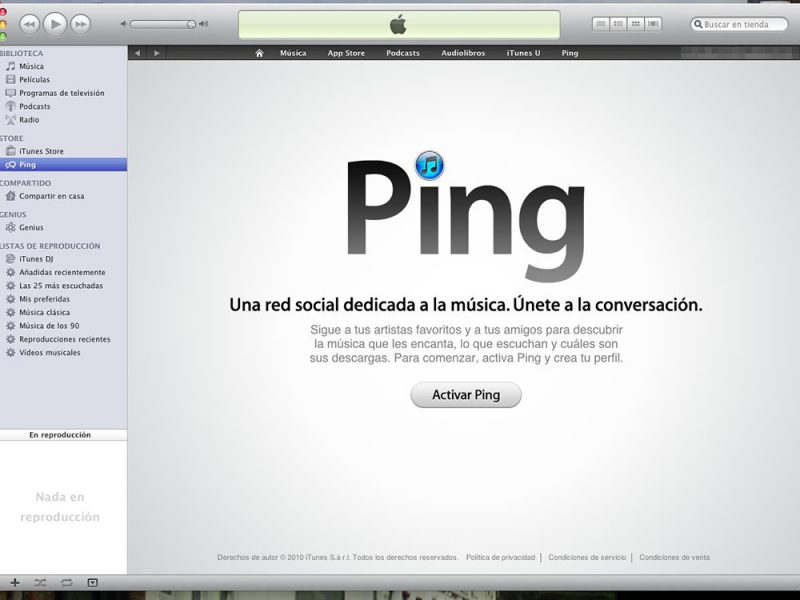Open the Condiciones de servicio link
The width and height of the screenshot is (800, 600).
[587, 557]
